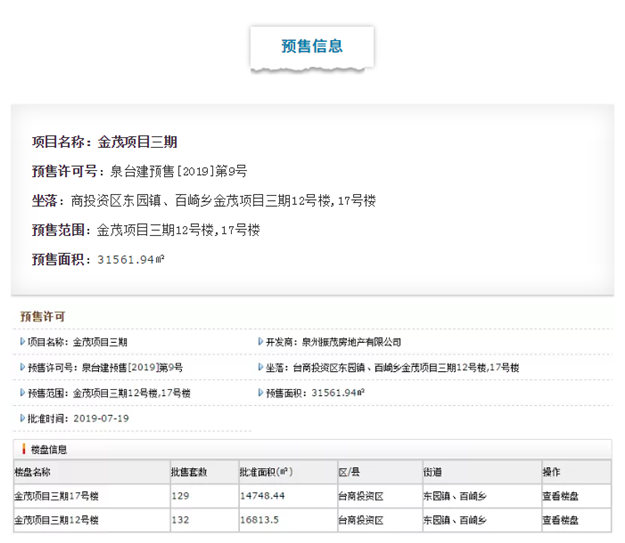Select small 预售面积：31561.94㎡ in permit list

pos(315,393)
